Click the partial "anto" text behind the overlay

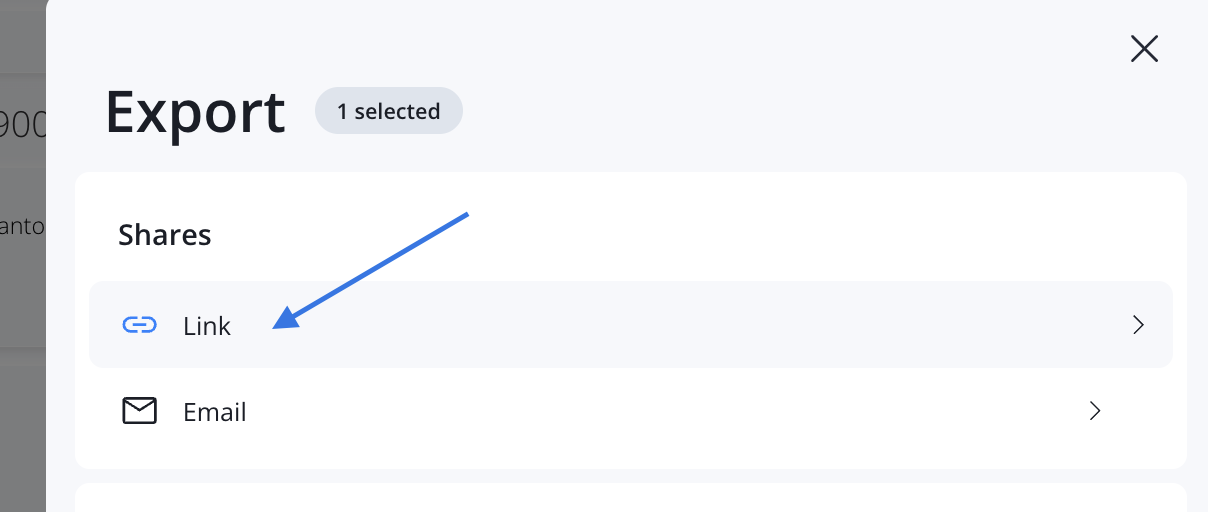tap(22, 226)
